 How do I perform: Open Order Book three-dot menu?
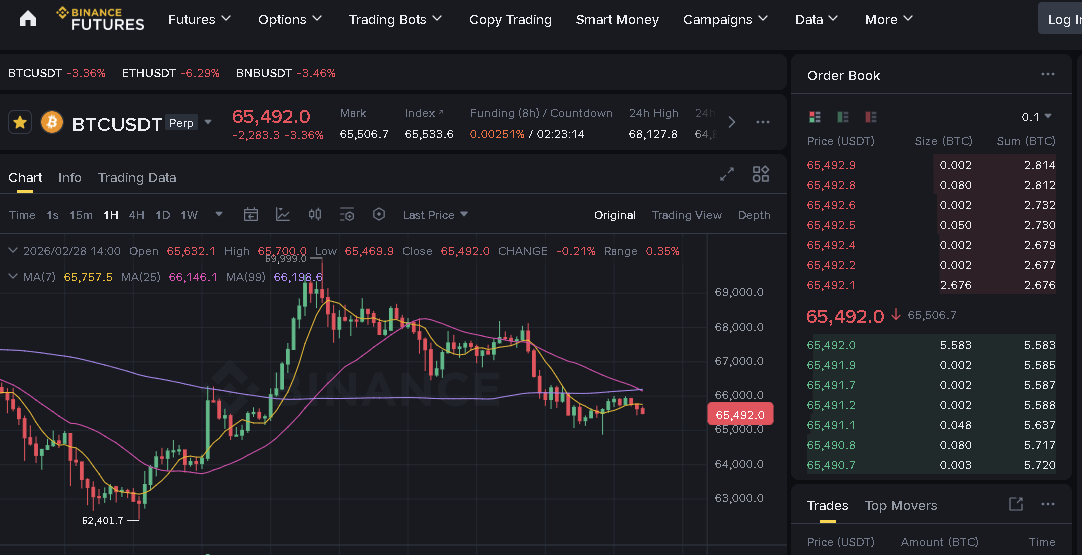click(1047, 75)
